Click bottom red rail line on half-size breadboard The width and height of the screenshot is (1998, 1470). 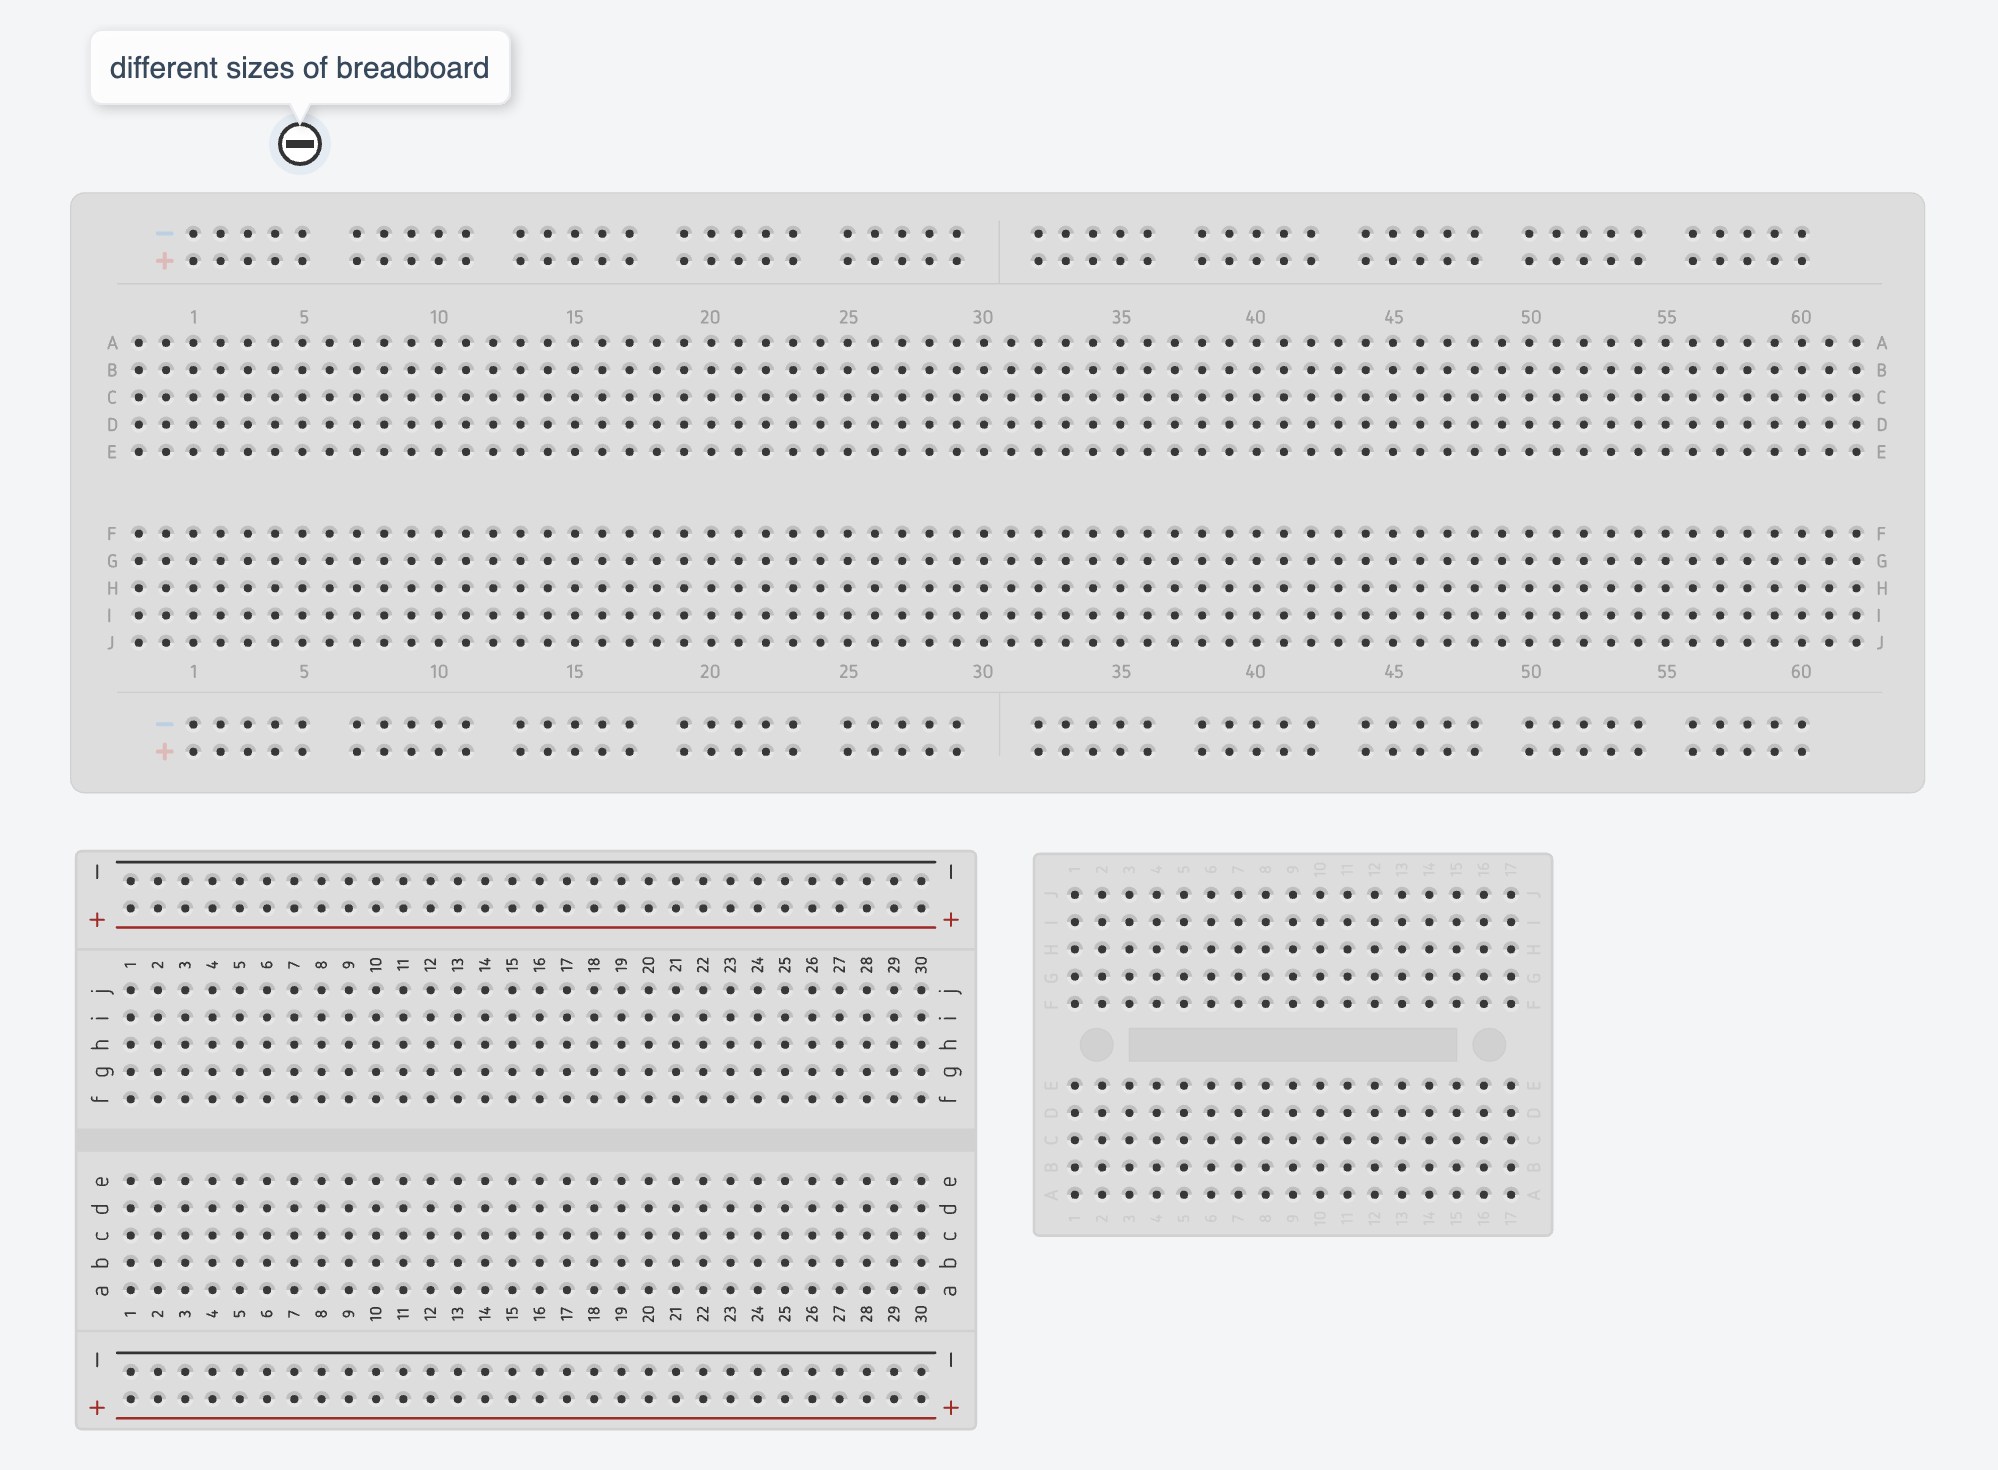(526, 1418)
